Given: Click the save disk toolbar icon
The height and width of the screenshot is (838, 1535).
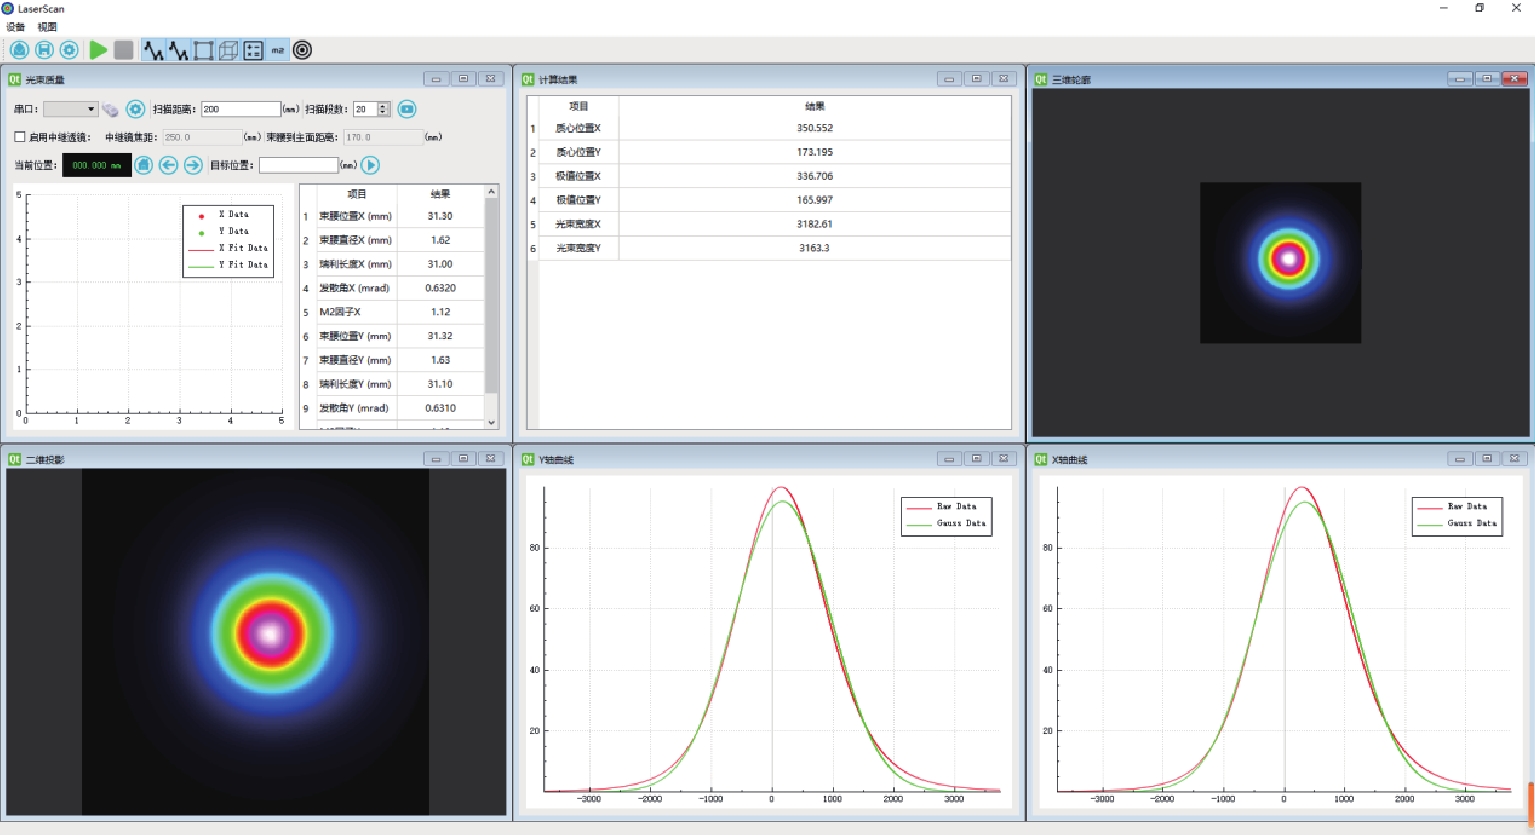Looking at the screenshot, I should (x=44, y=50).
